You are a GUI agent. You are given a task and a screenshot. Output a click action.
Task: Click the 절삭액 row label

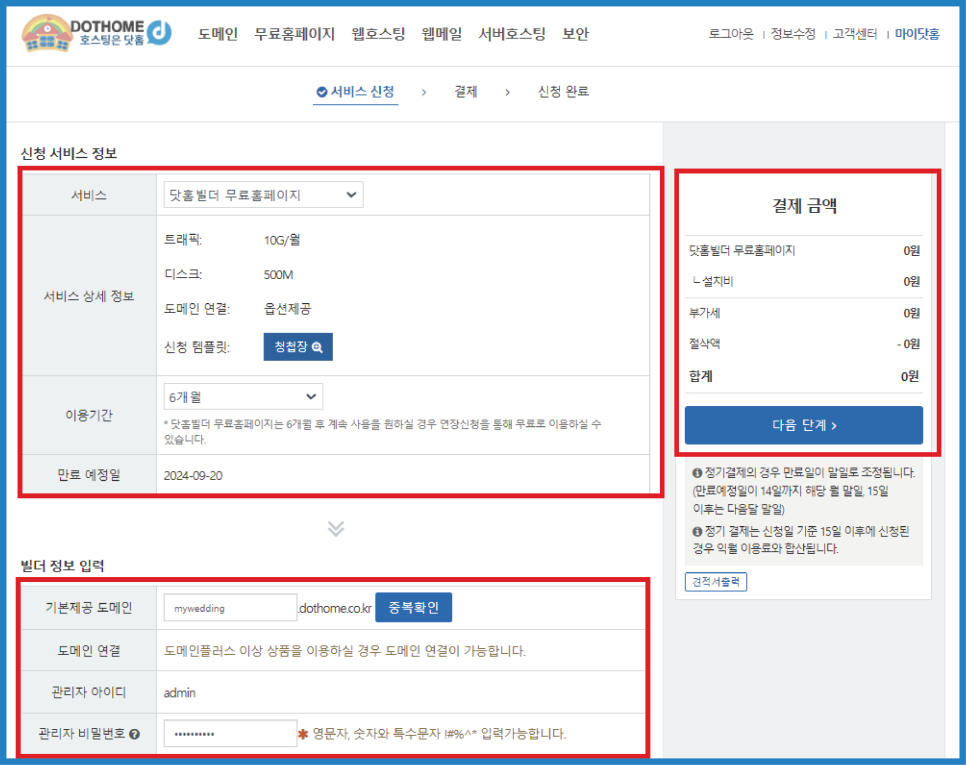coord(704,344)
